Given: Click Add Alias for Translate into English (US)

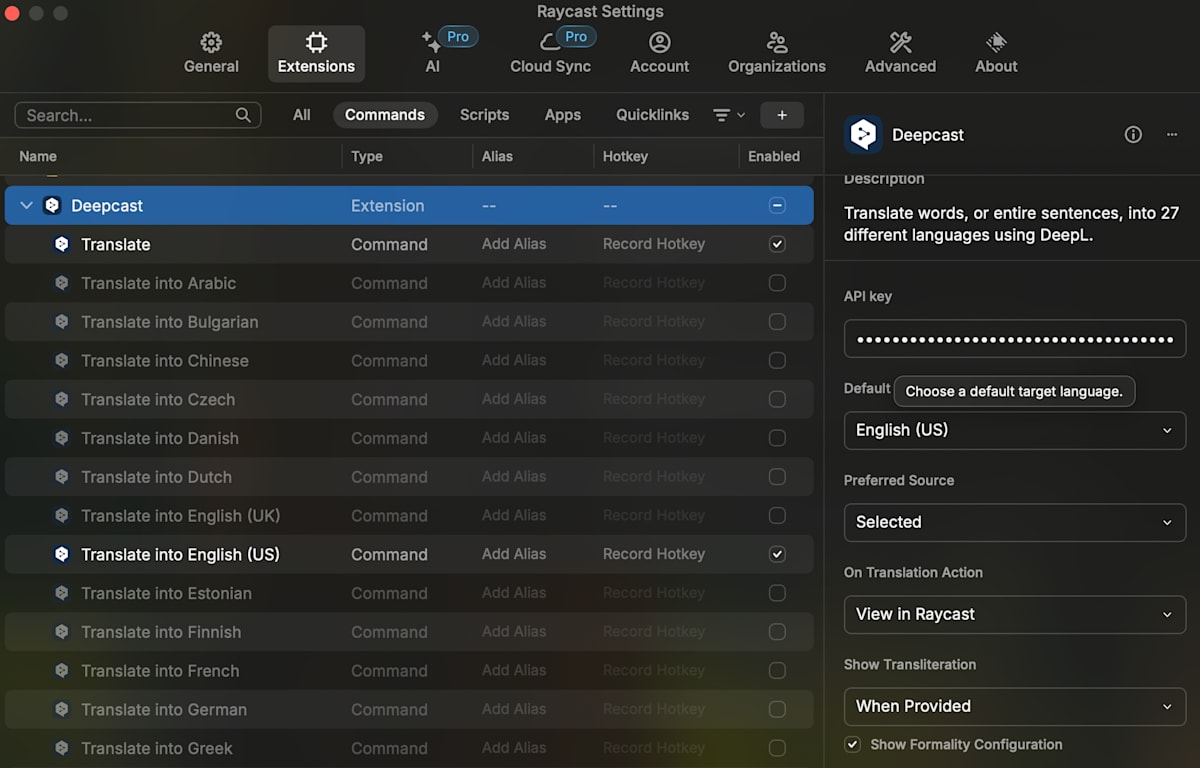Looking at the screenshot, I should 514,554.
